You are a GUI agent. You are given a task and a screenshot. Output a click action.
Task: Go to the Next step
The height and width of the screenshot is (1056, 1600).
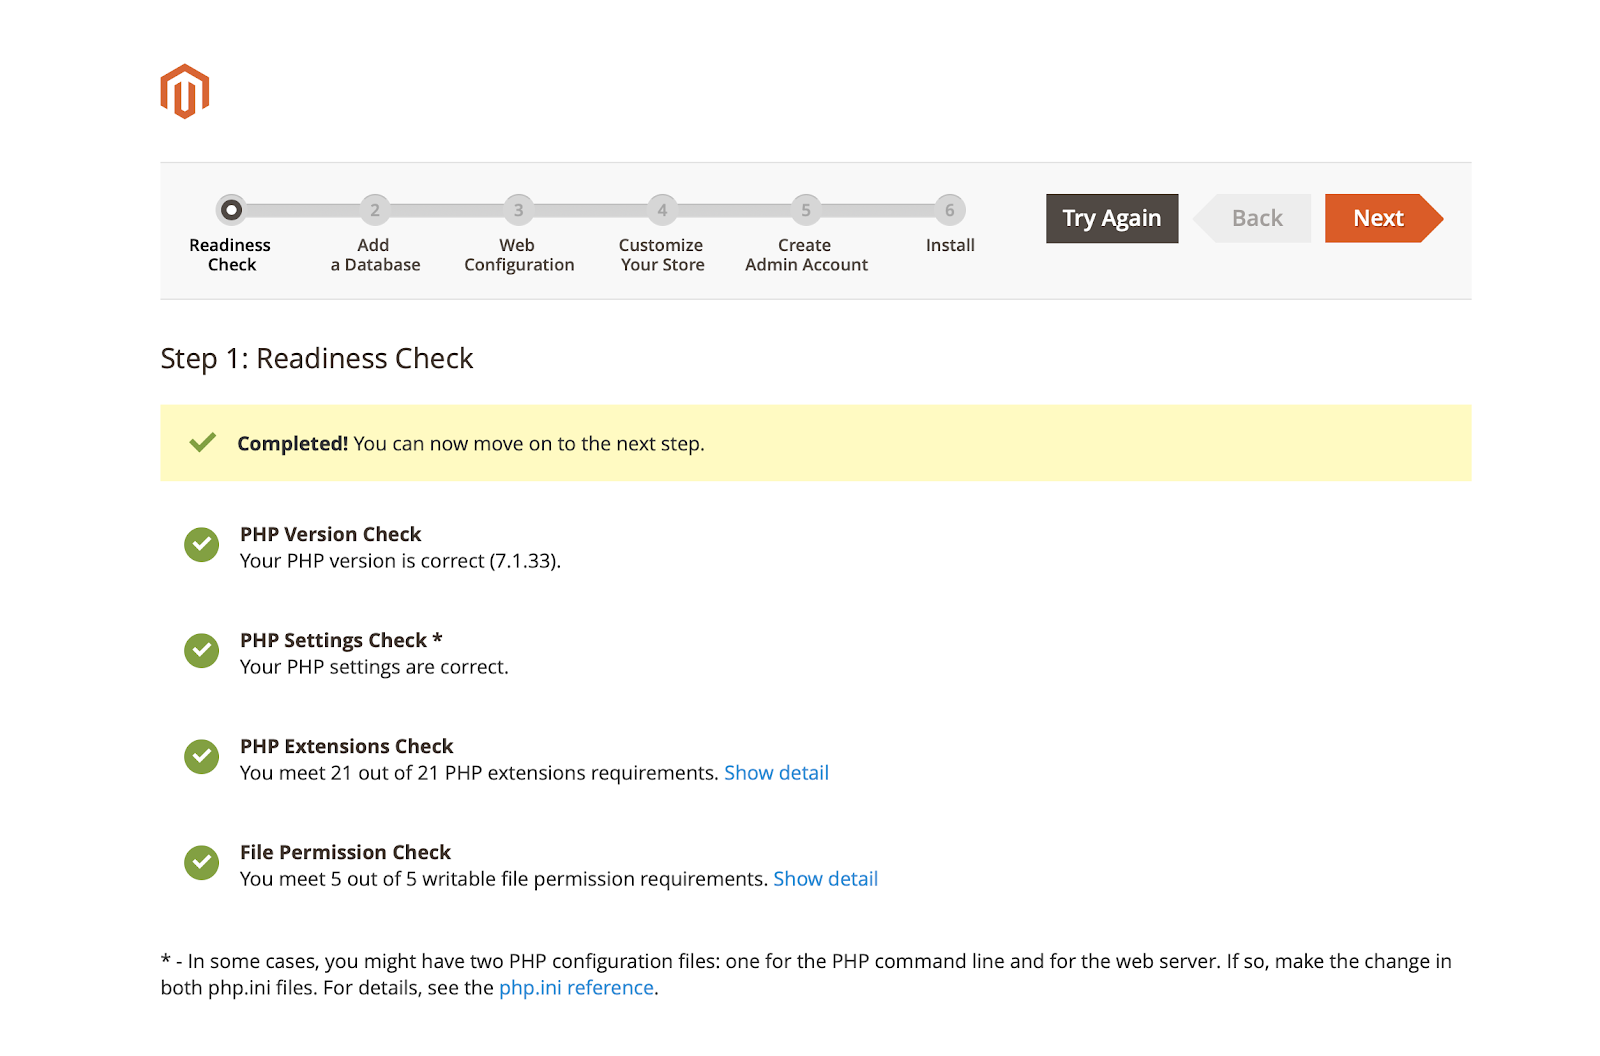click(1384, 218)
